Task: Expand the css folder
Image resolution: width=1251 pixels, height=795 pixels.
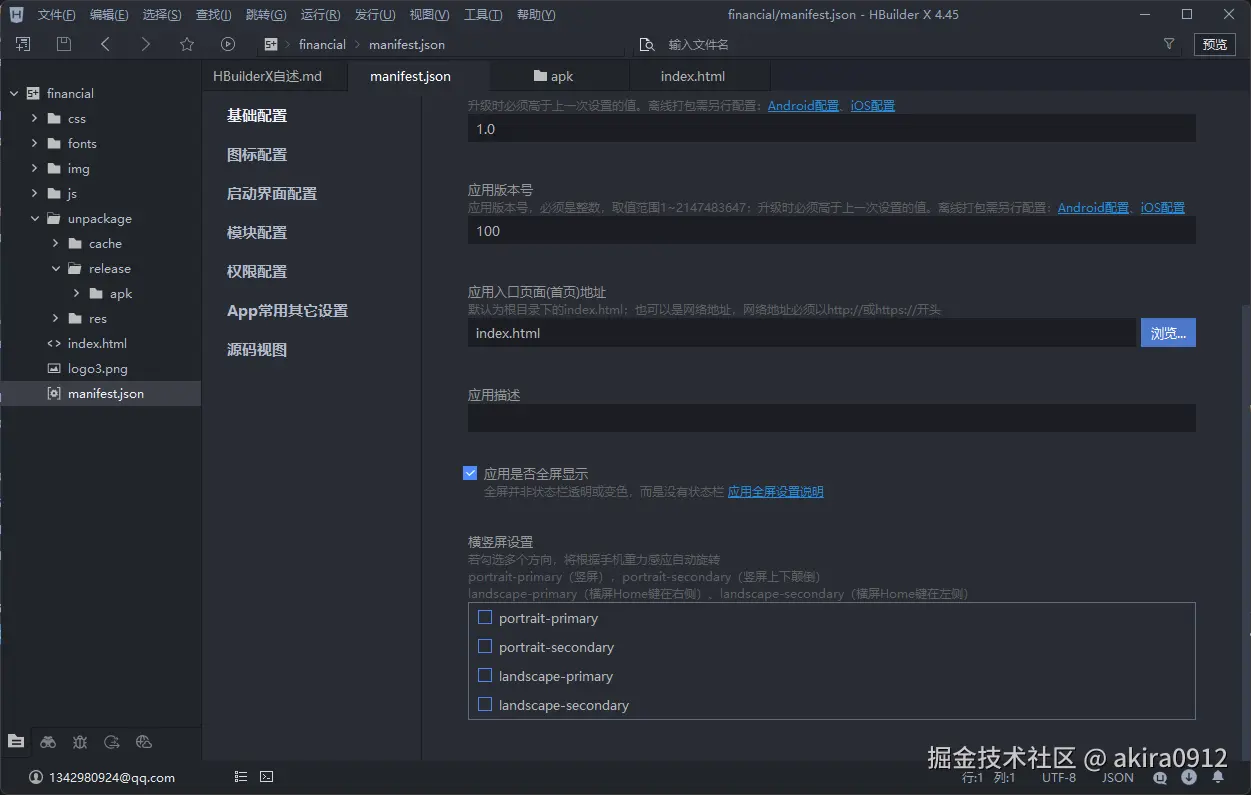Action: click(34, 118)
